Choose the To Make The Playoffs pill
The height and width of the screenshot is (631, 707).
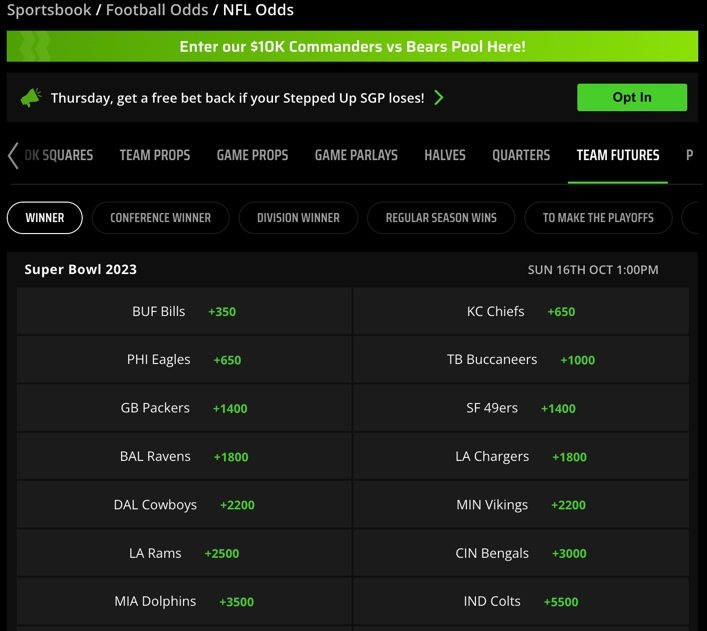pos(598,218)
